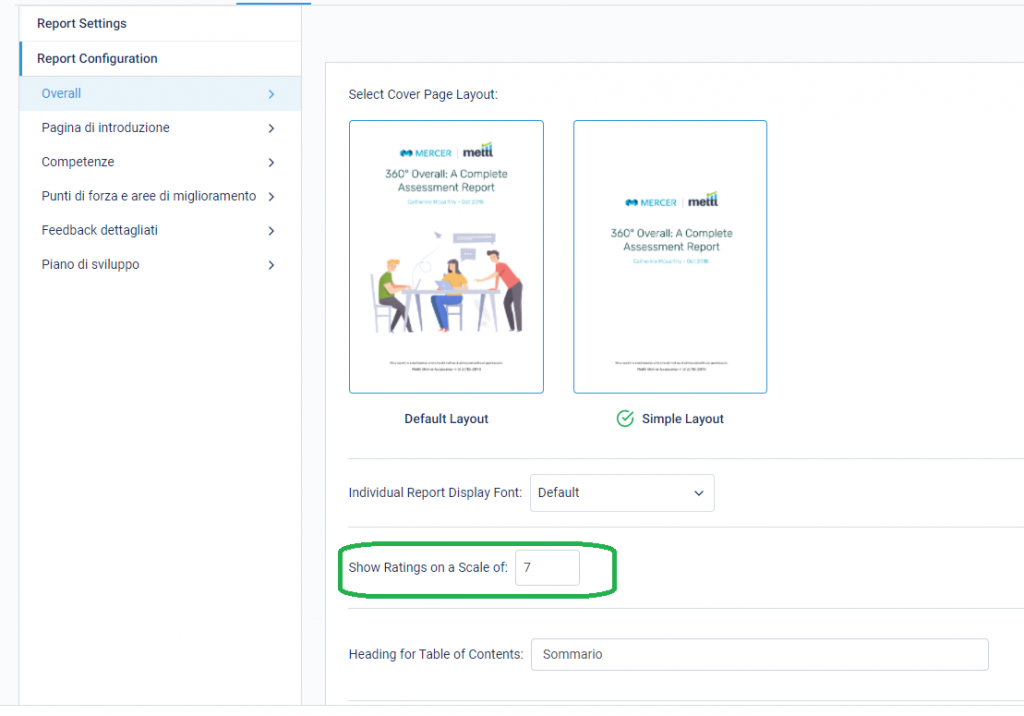The image size is (1024, 716).
Task: Expand the Piano di sviluppo section
Action: [270, 264]
